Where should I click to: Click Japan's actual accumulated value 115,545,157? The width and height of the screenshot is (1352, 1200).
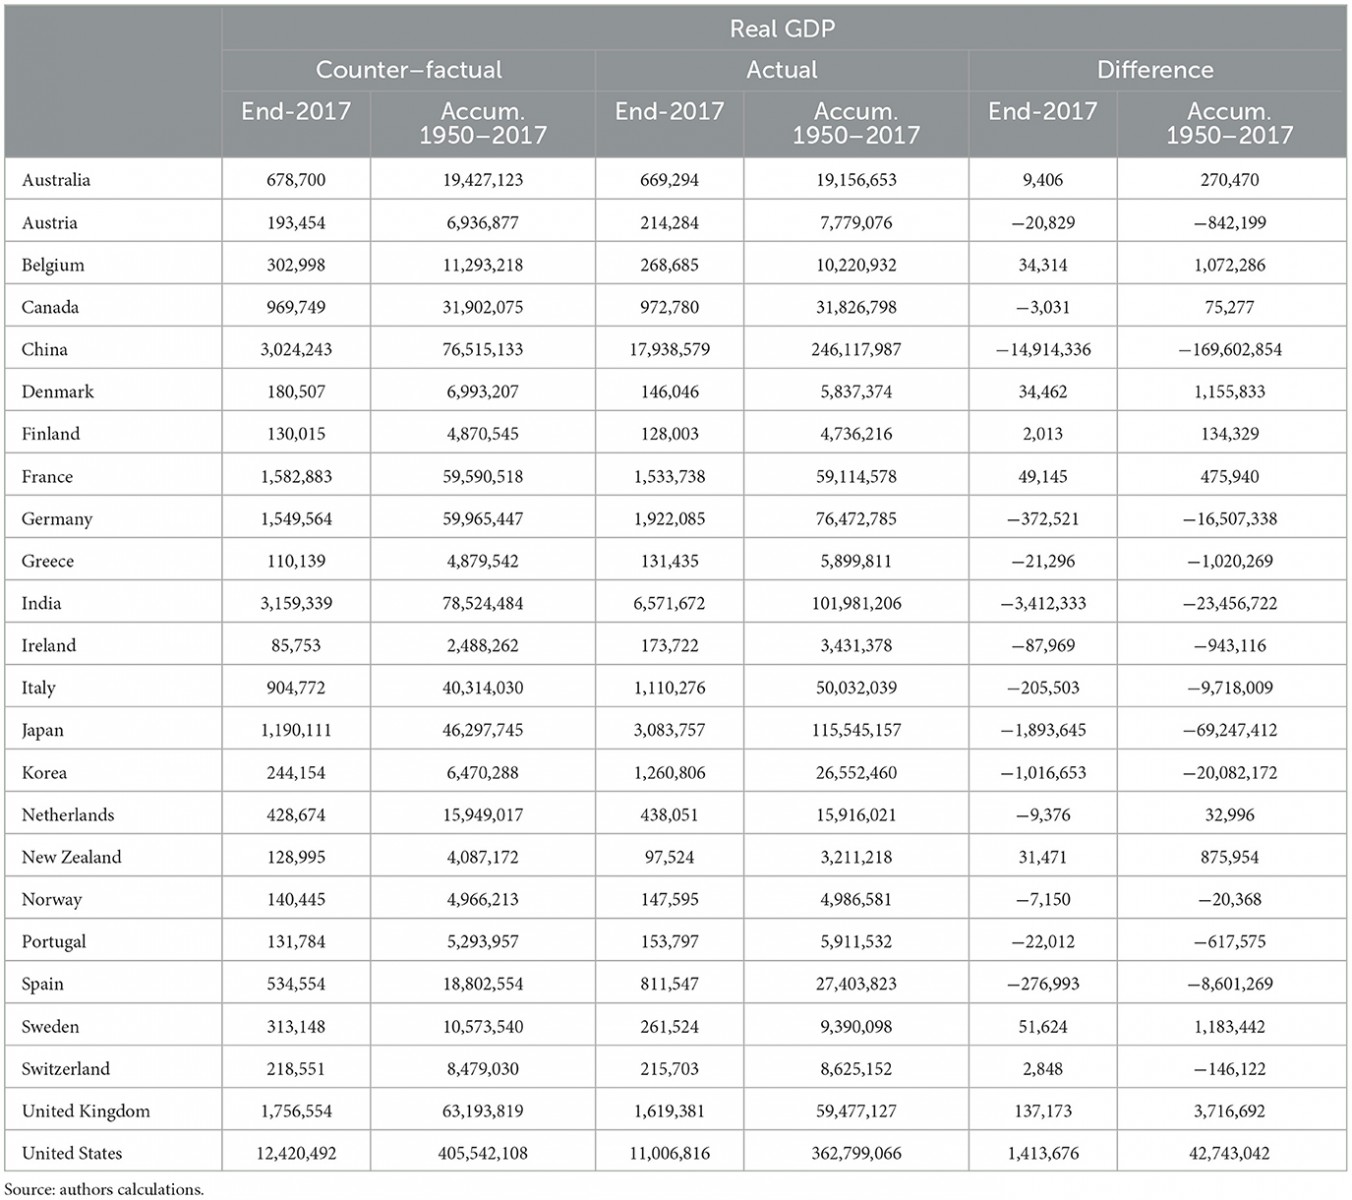856,730
